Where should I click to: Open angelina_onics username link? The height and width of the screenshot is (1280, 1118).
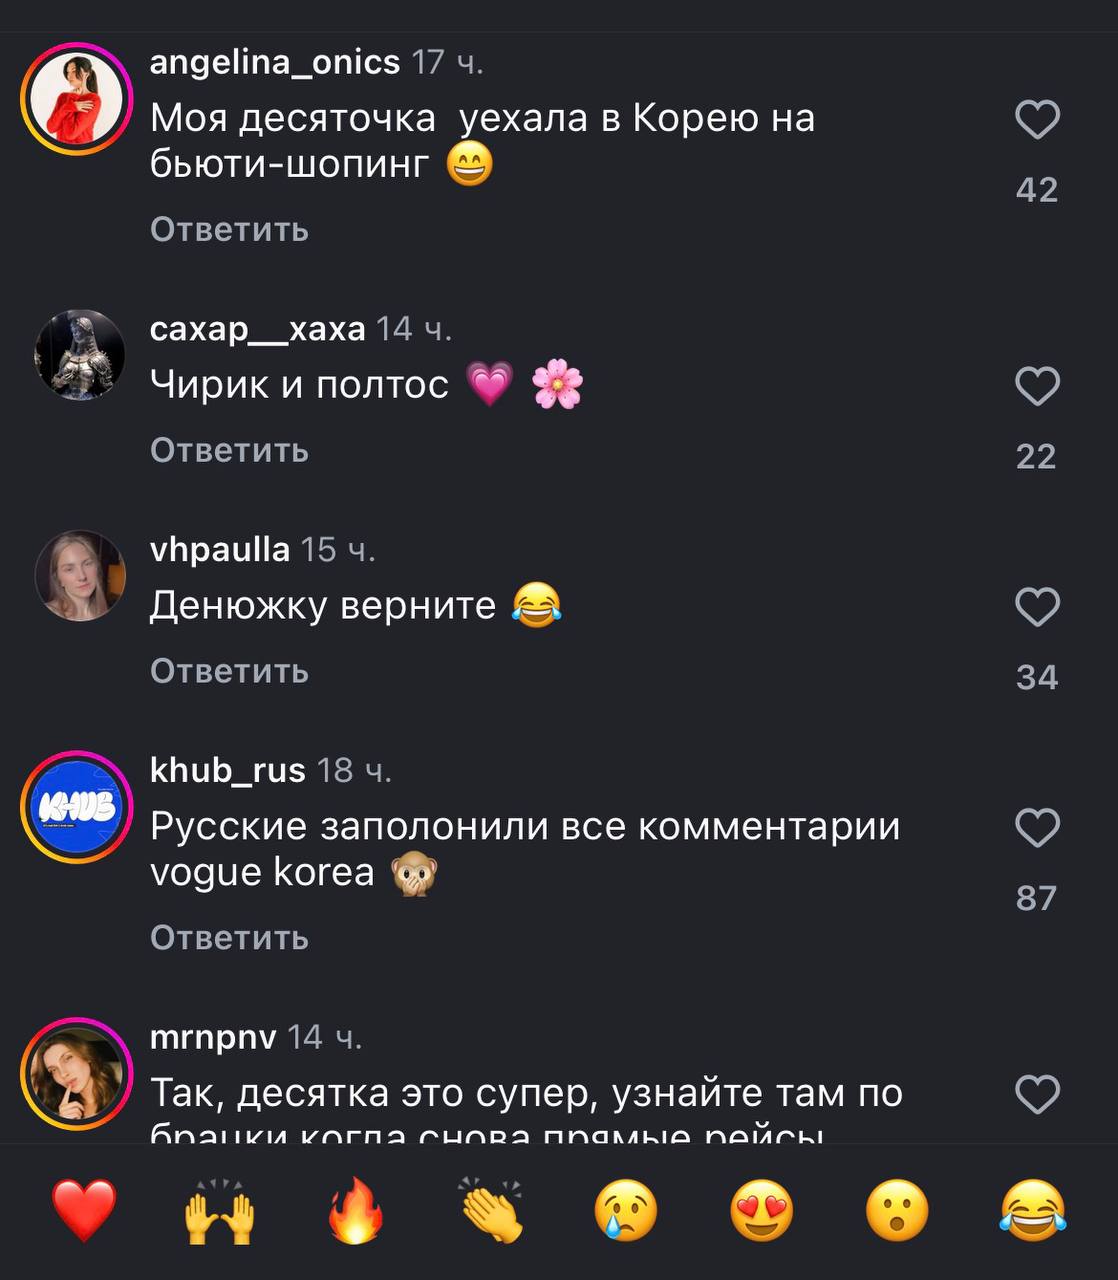(275, 62)
